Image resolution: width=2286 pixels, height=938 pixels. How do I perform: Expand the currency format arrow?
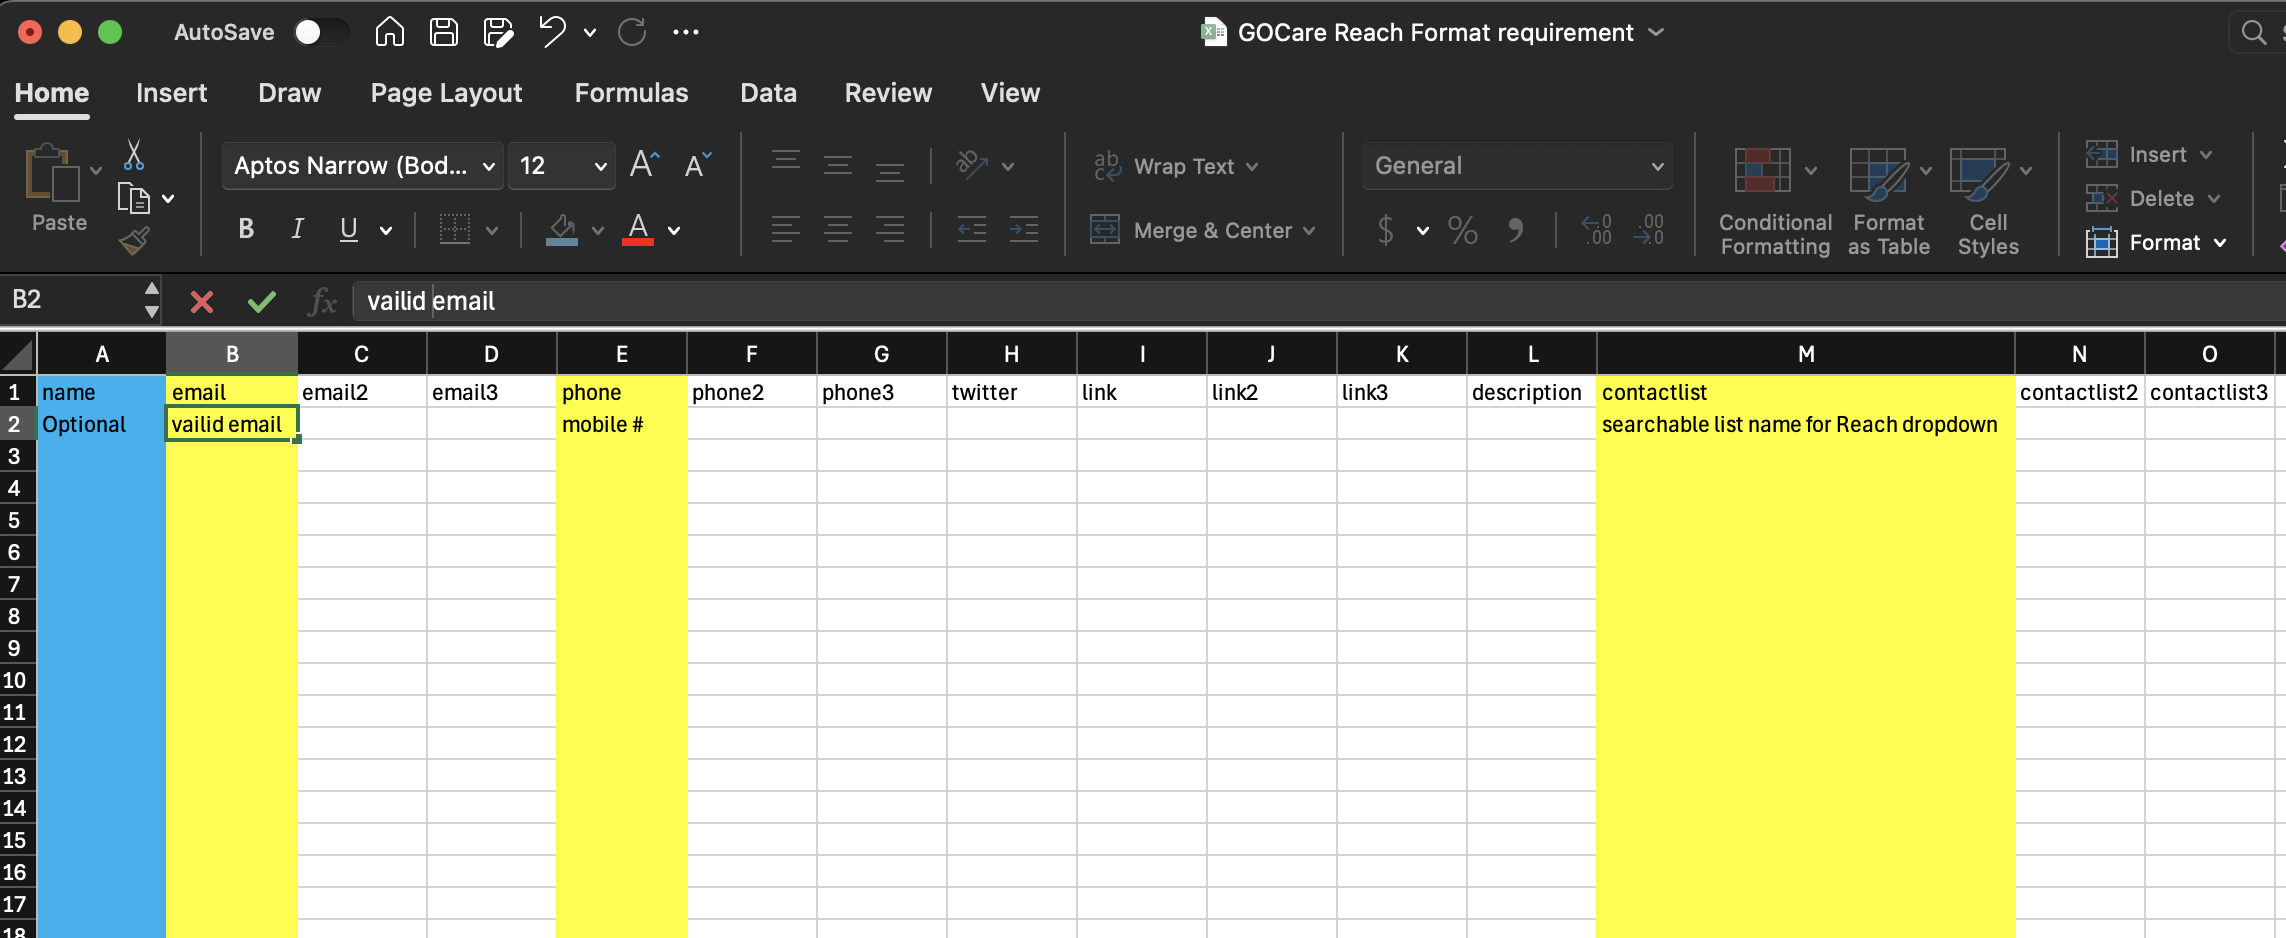pyautogui.click(x=1422, y=231)
